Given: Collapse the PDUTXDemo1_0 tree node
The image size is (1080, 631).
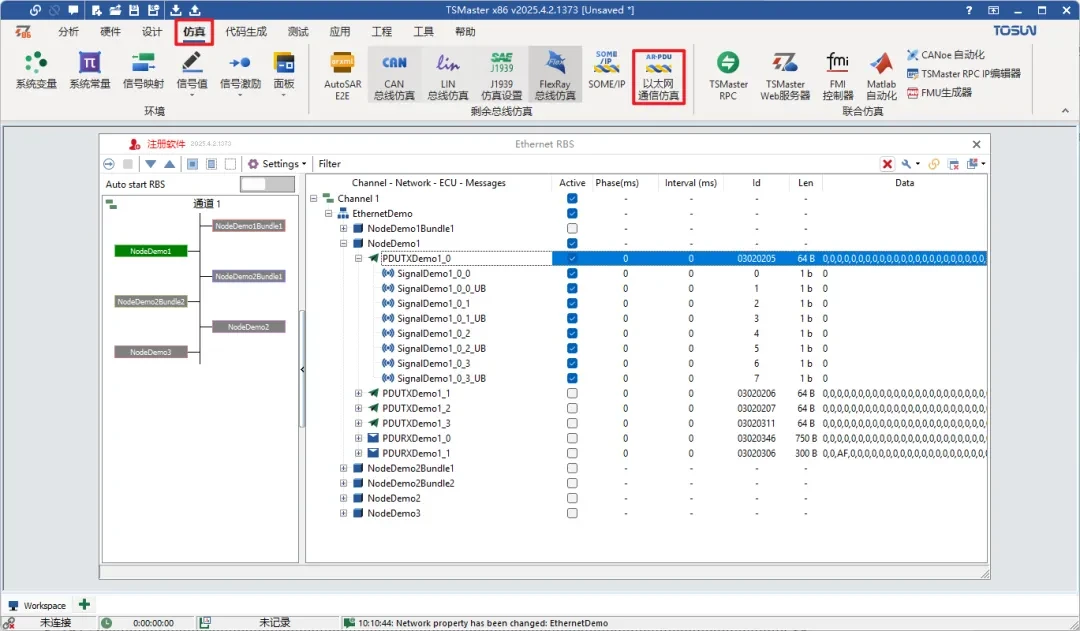Looking at the screenshot, I should 359,259.
